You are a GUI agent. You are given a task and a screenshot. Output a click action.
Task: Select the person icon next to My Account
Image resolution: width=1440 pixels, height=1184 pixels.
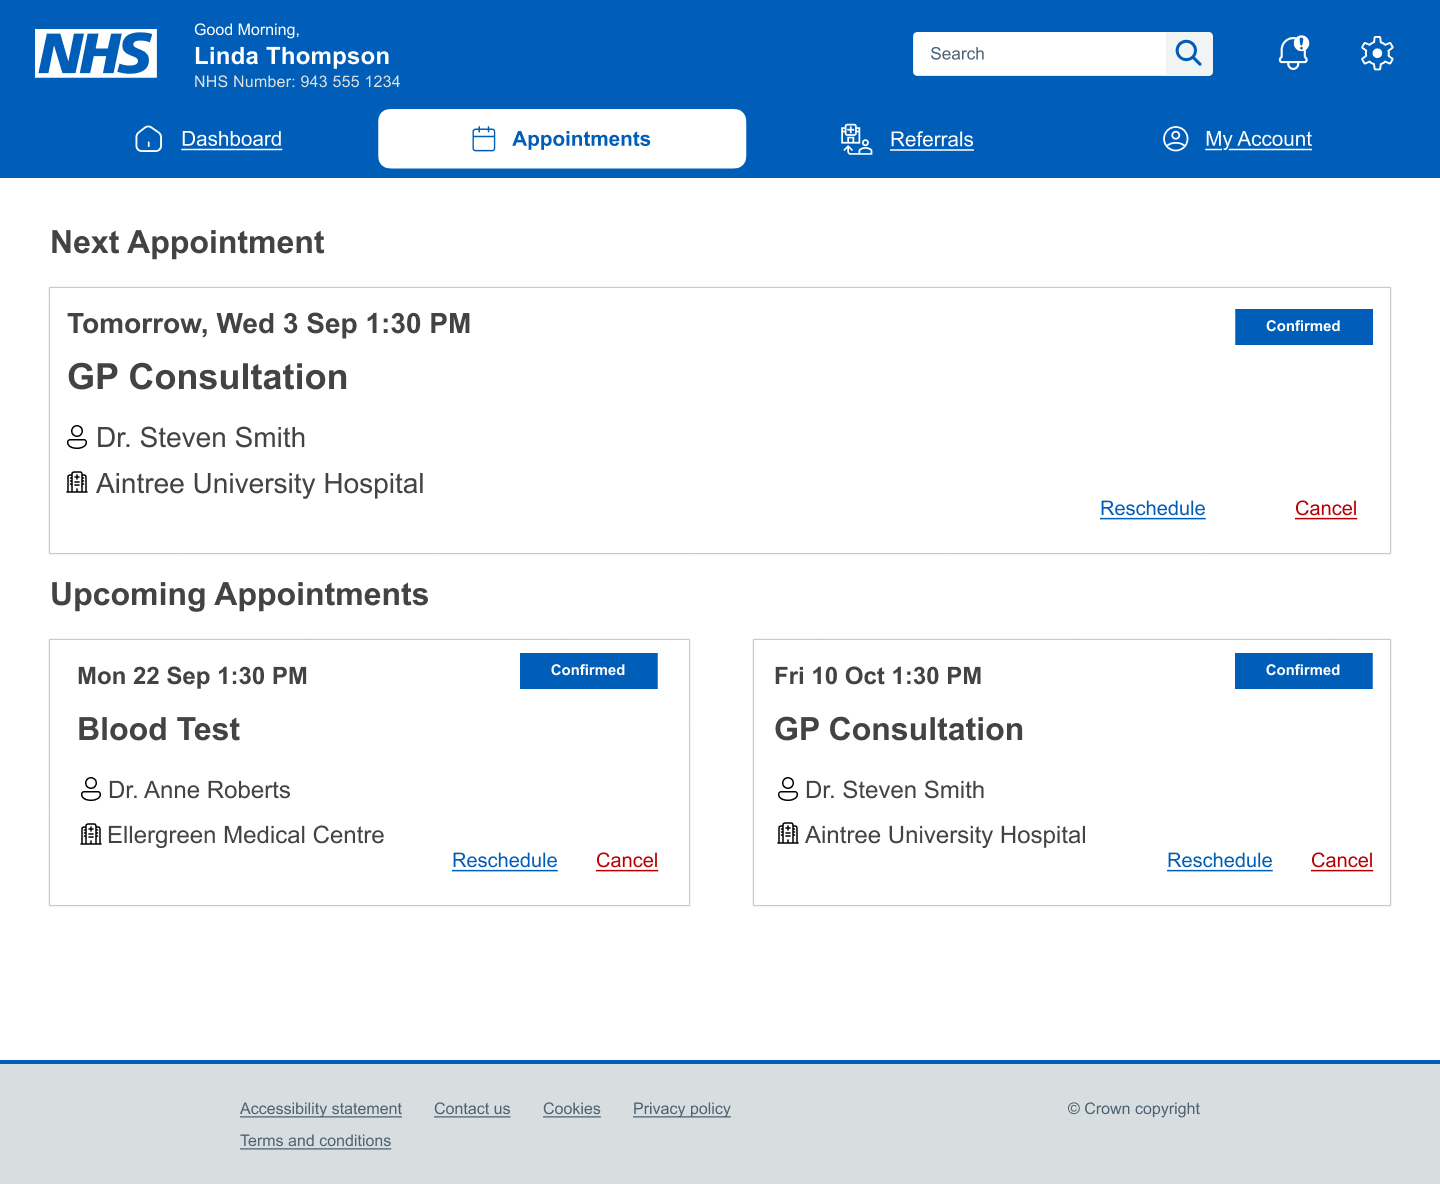pos(1175,139)
